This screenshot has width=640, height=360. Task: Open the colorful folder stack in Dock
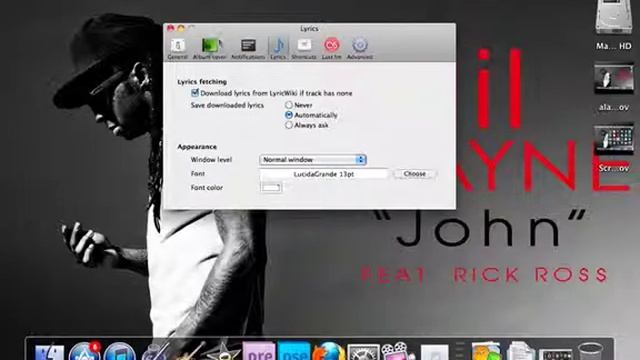487,352
